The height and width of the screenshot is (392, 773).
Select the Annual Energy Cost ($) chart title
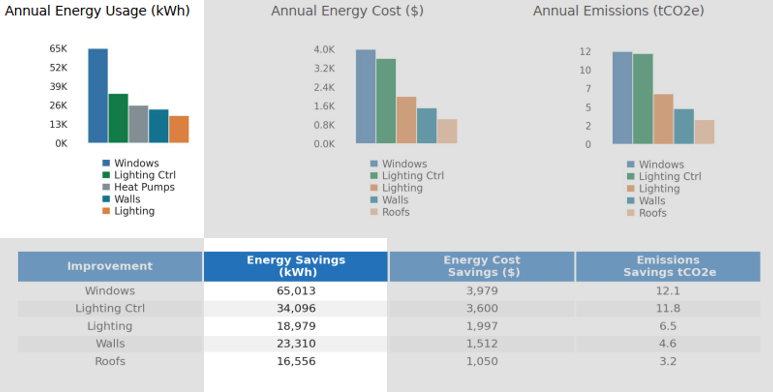coord(347,11)
